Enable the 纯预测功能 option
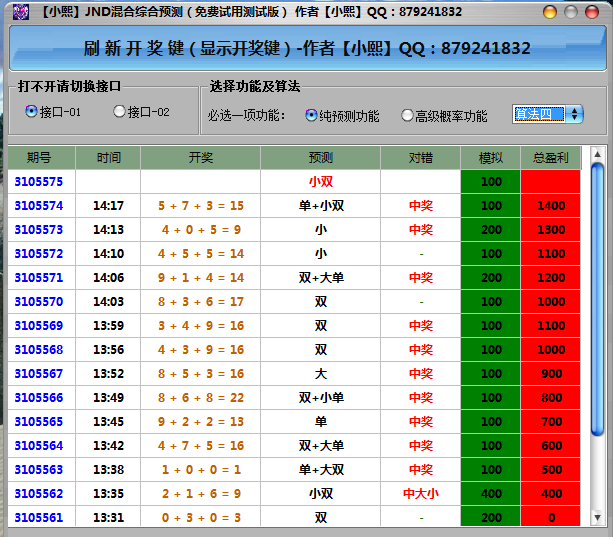The width and height of the screenshot is (613, 537). point(311,115)
